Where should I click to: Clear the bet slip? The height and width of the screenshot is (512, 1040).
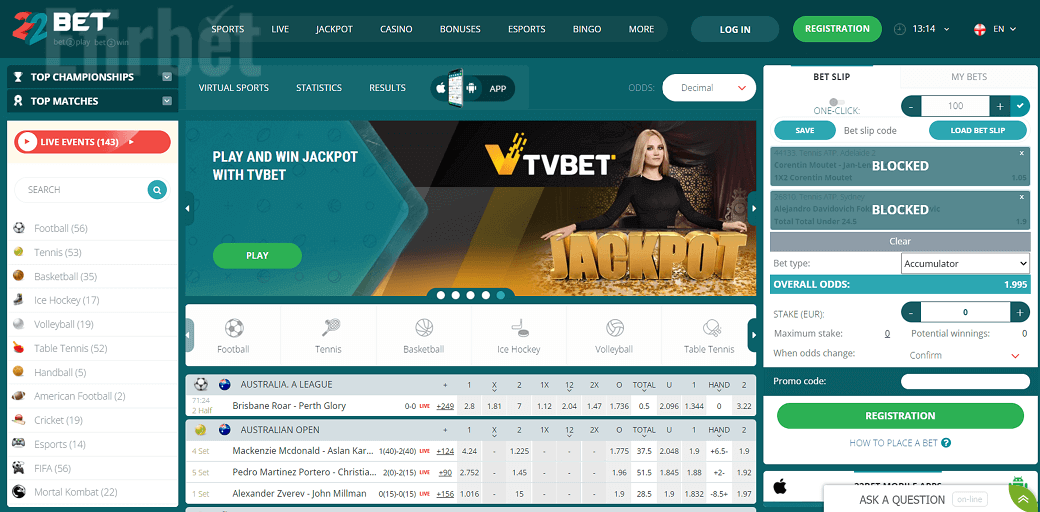click(900, 241)
